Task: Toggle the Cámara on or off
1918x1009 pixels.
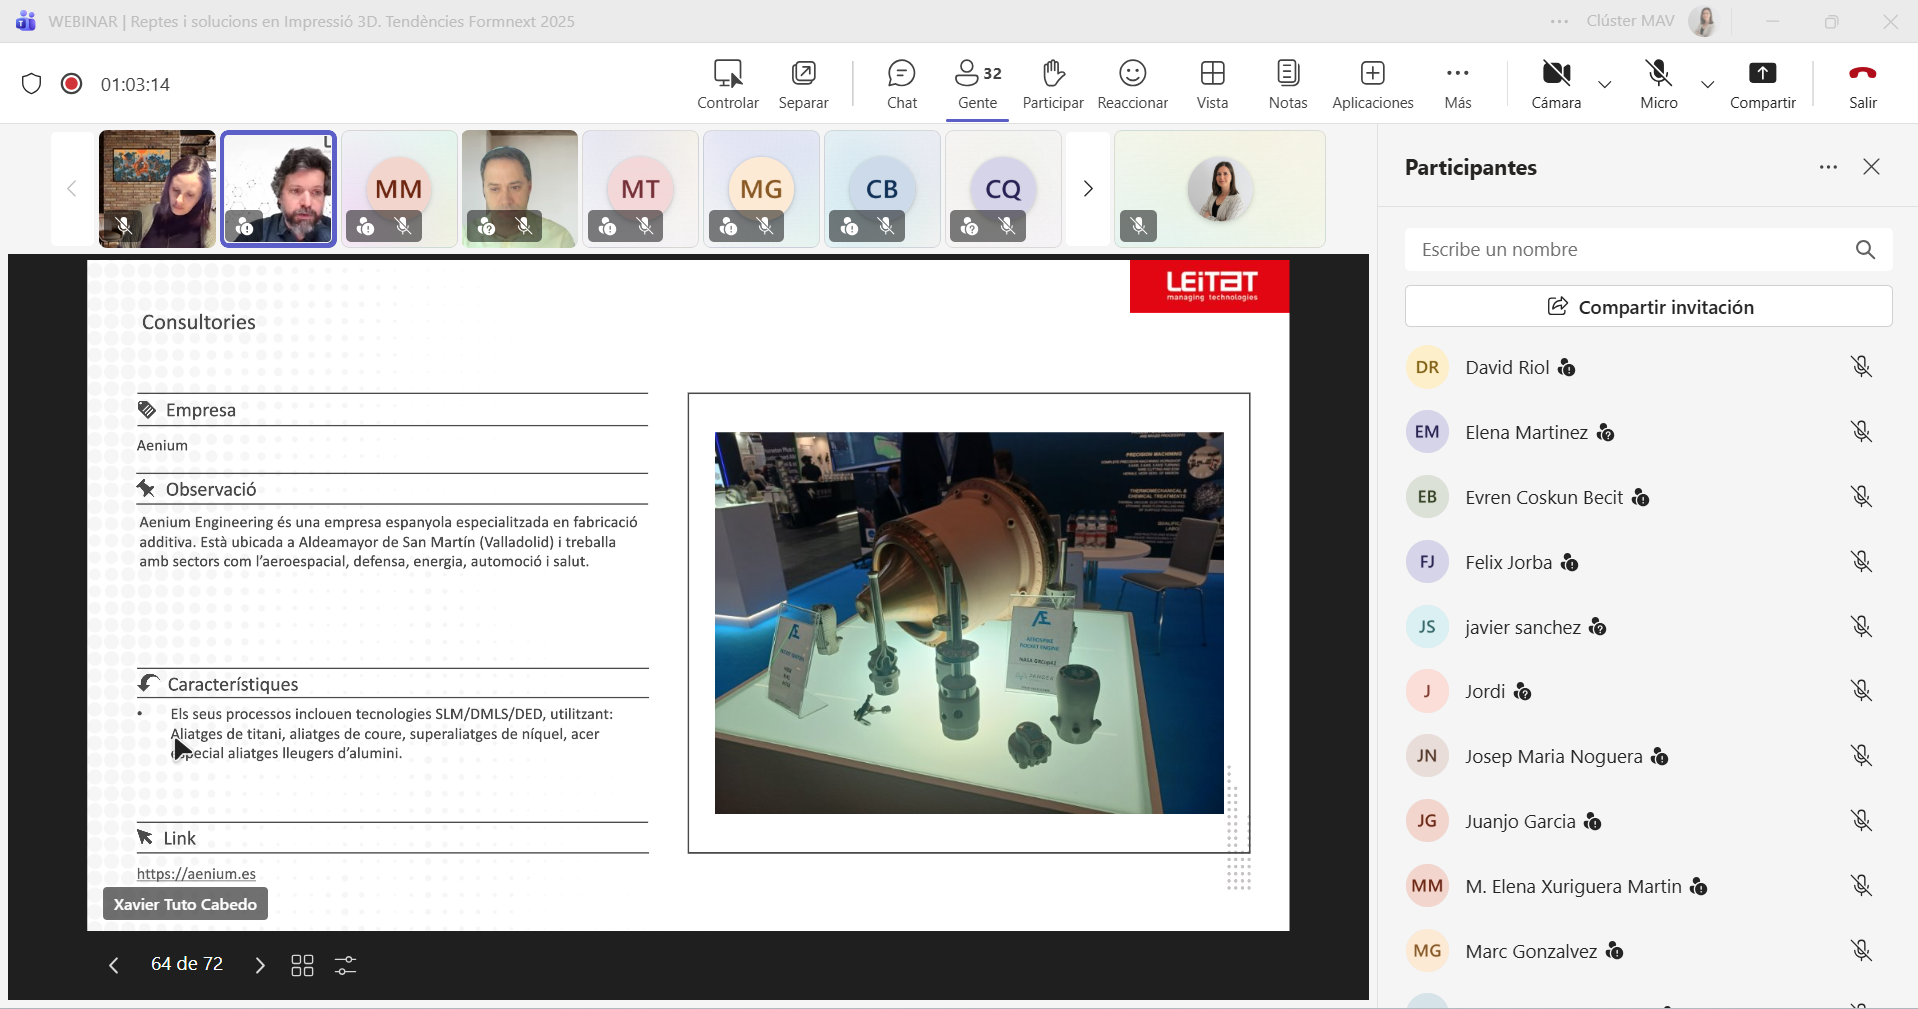Action: click(x=1556, y=84)
